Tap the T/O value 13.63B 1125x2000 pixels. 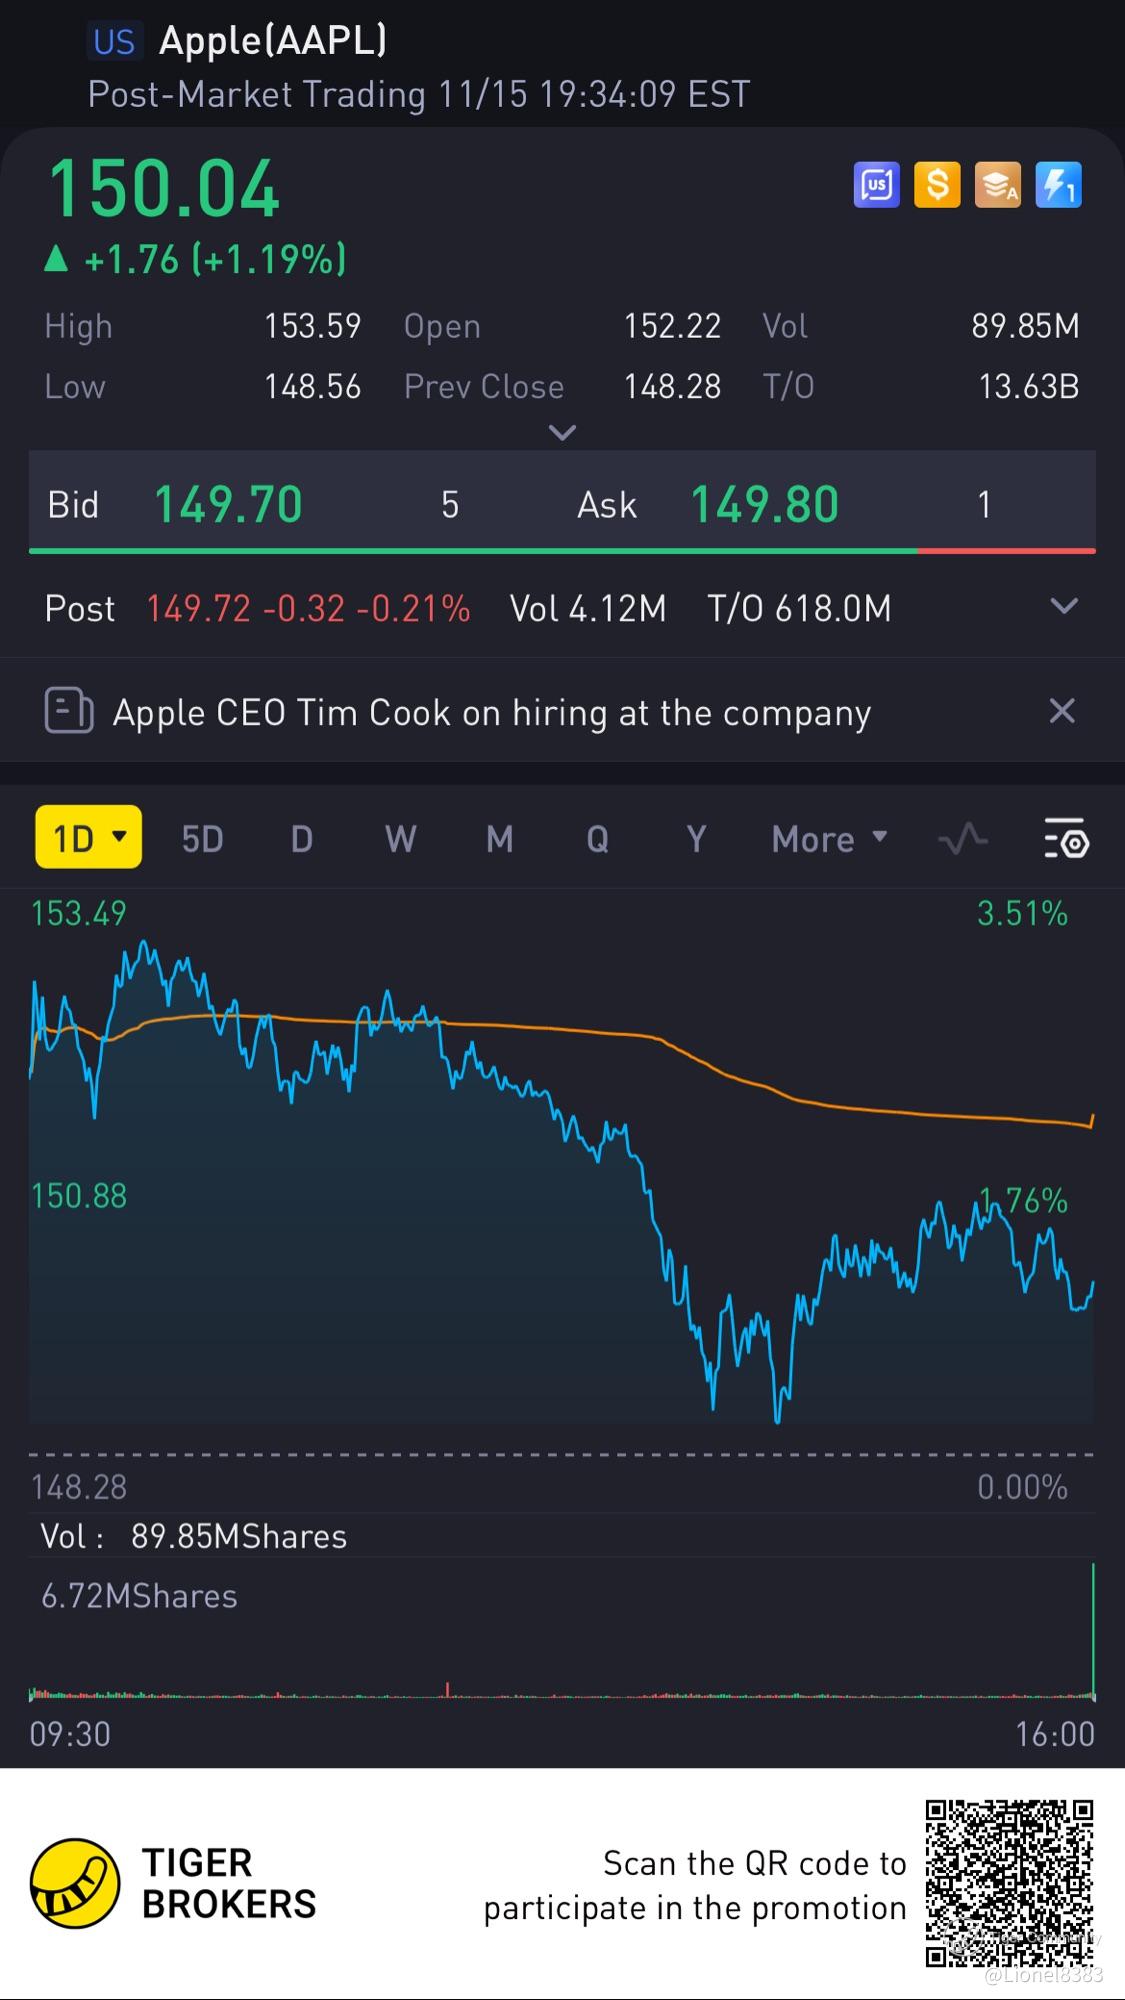[1028, 387]
